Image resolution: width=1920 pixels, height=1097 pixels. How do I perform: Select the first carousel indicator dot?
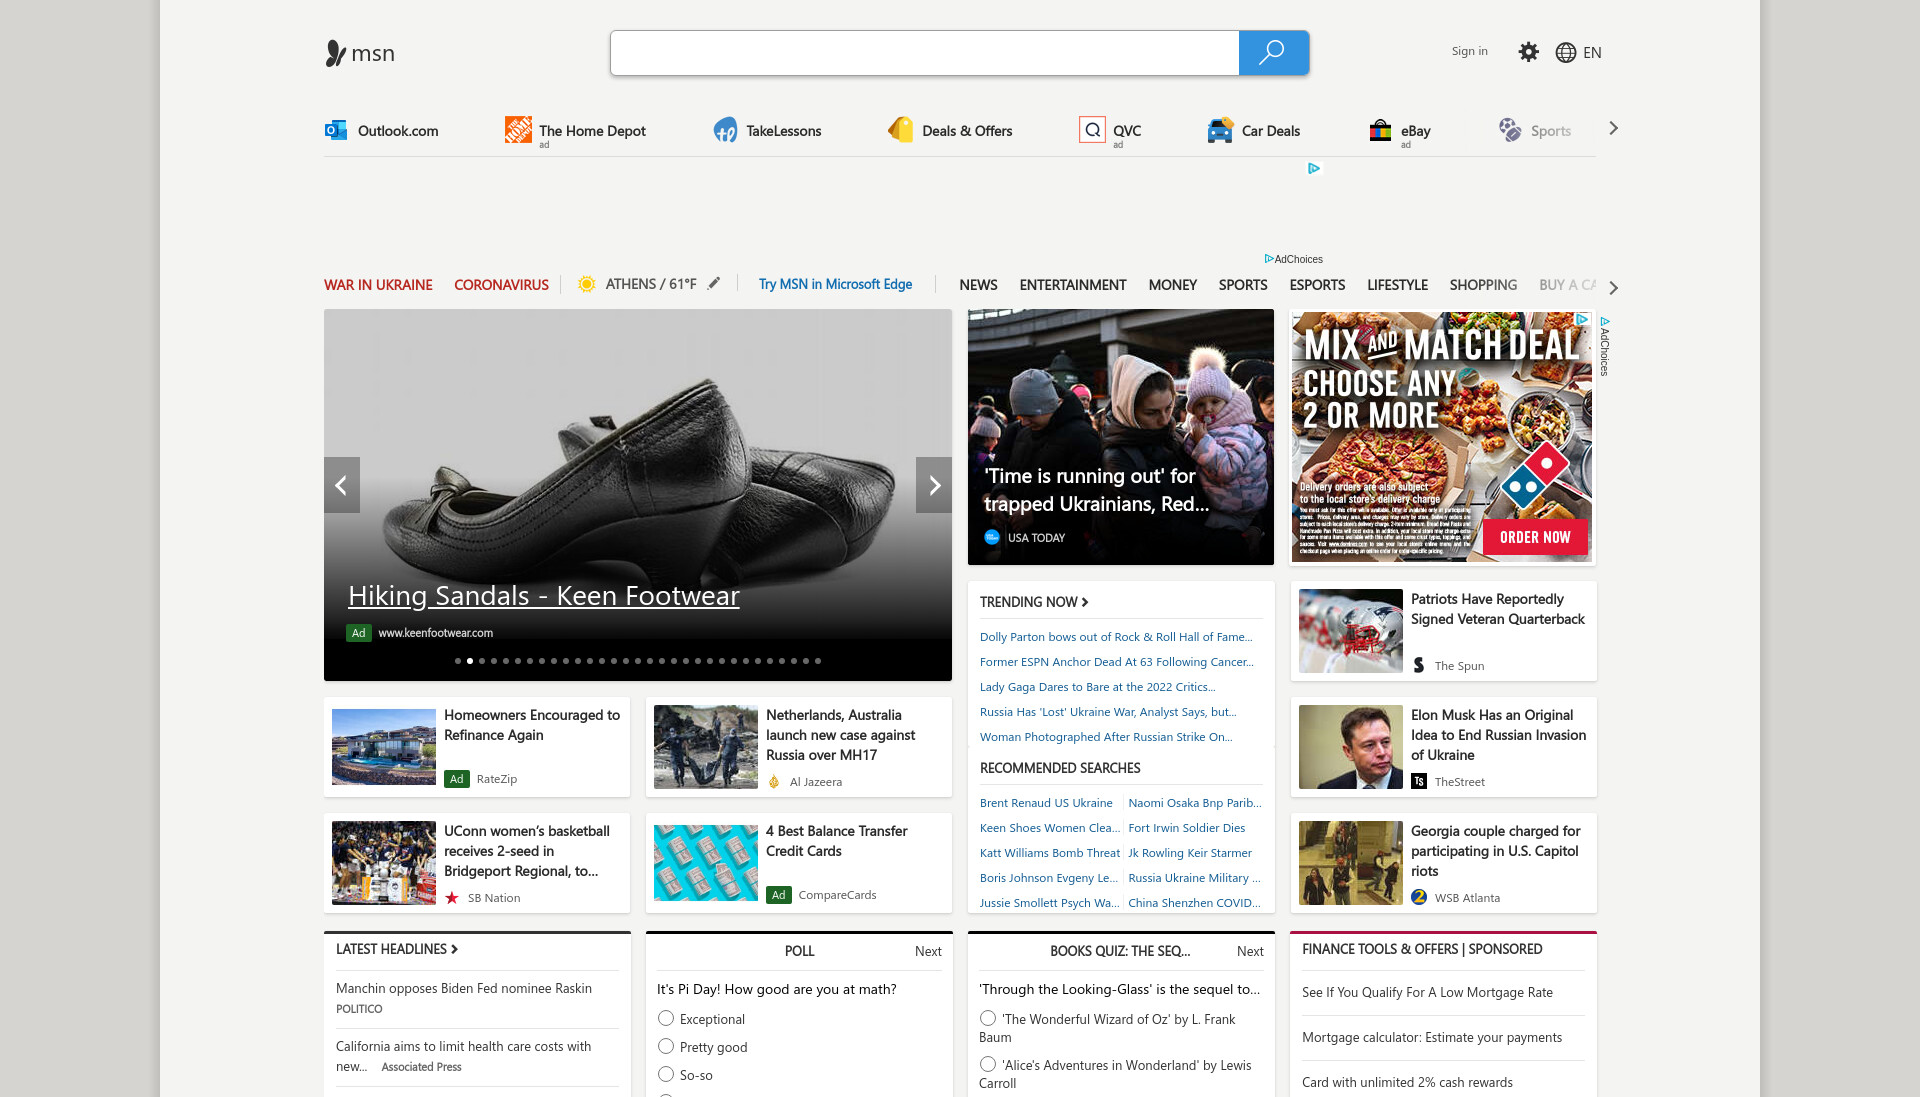coord(458,661)
